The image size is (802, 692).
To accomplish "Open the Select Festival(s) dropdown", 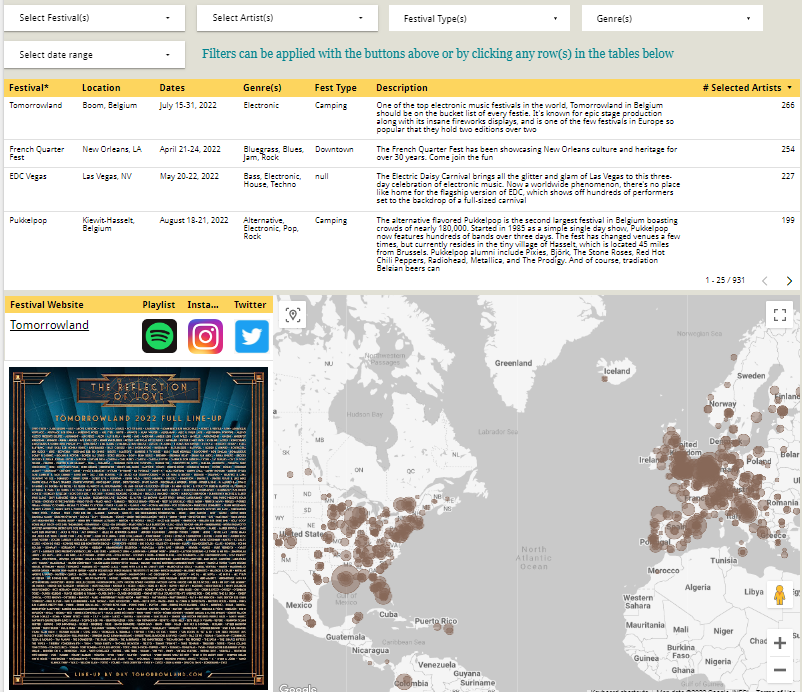I will tap(94, 18).
